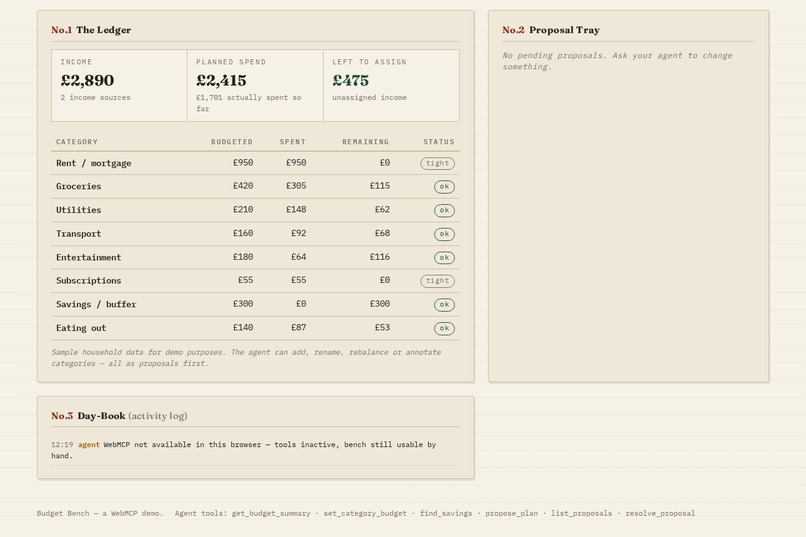Click the Entertainment category name
This screenshot has height=537, width=806.
pyautogui.click(x=88, y=257)
